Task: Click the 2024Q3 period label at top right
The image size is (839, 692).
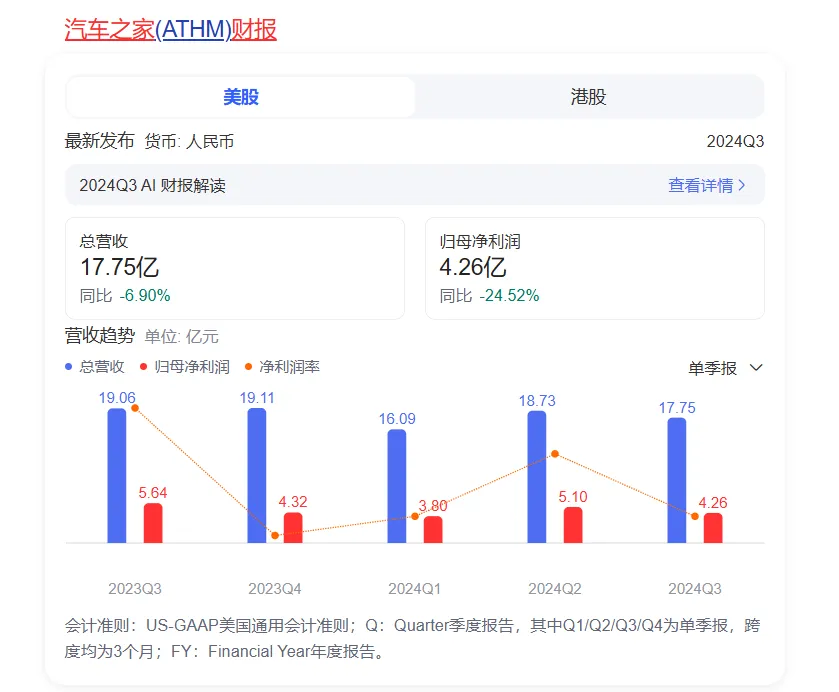Action: pyautogui.click(x=735, y=141)
